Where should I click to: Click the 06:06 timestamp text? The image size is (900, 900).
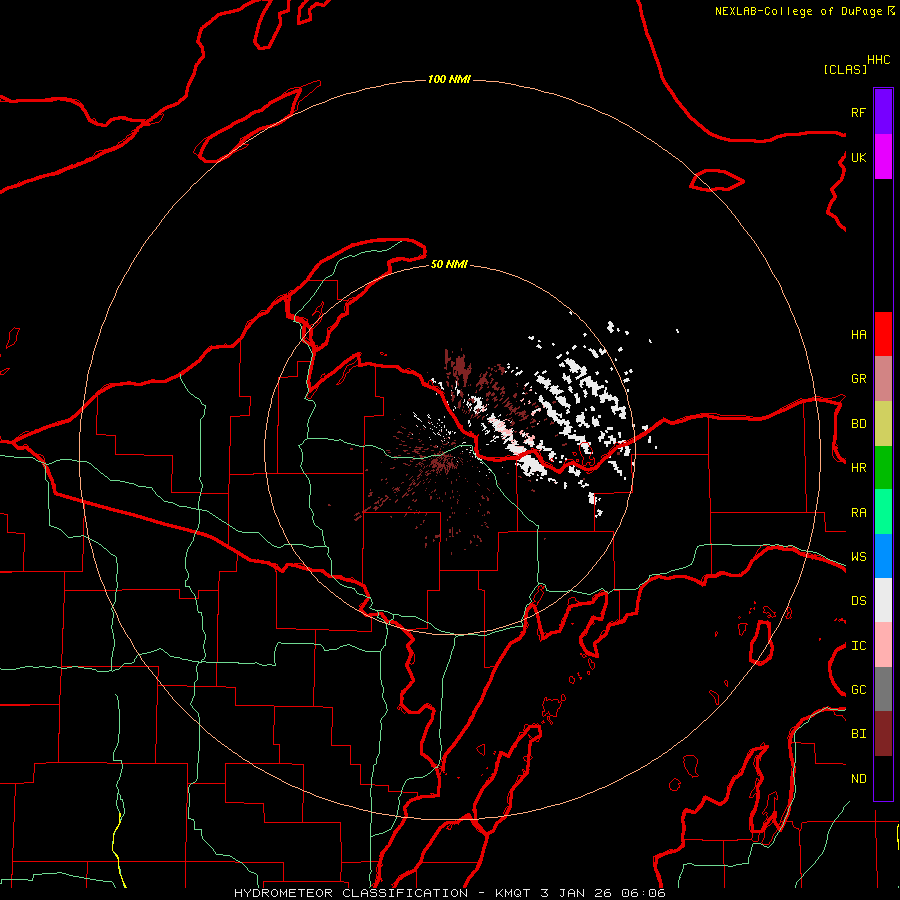[643, 893]
